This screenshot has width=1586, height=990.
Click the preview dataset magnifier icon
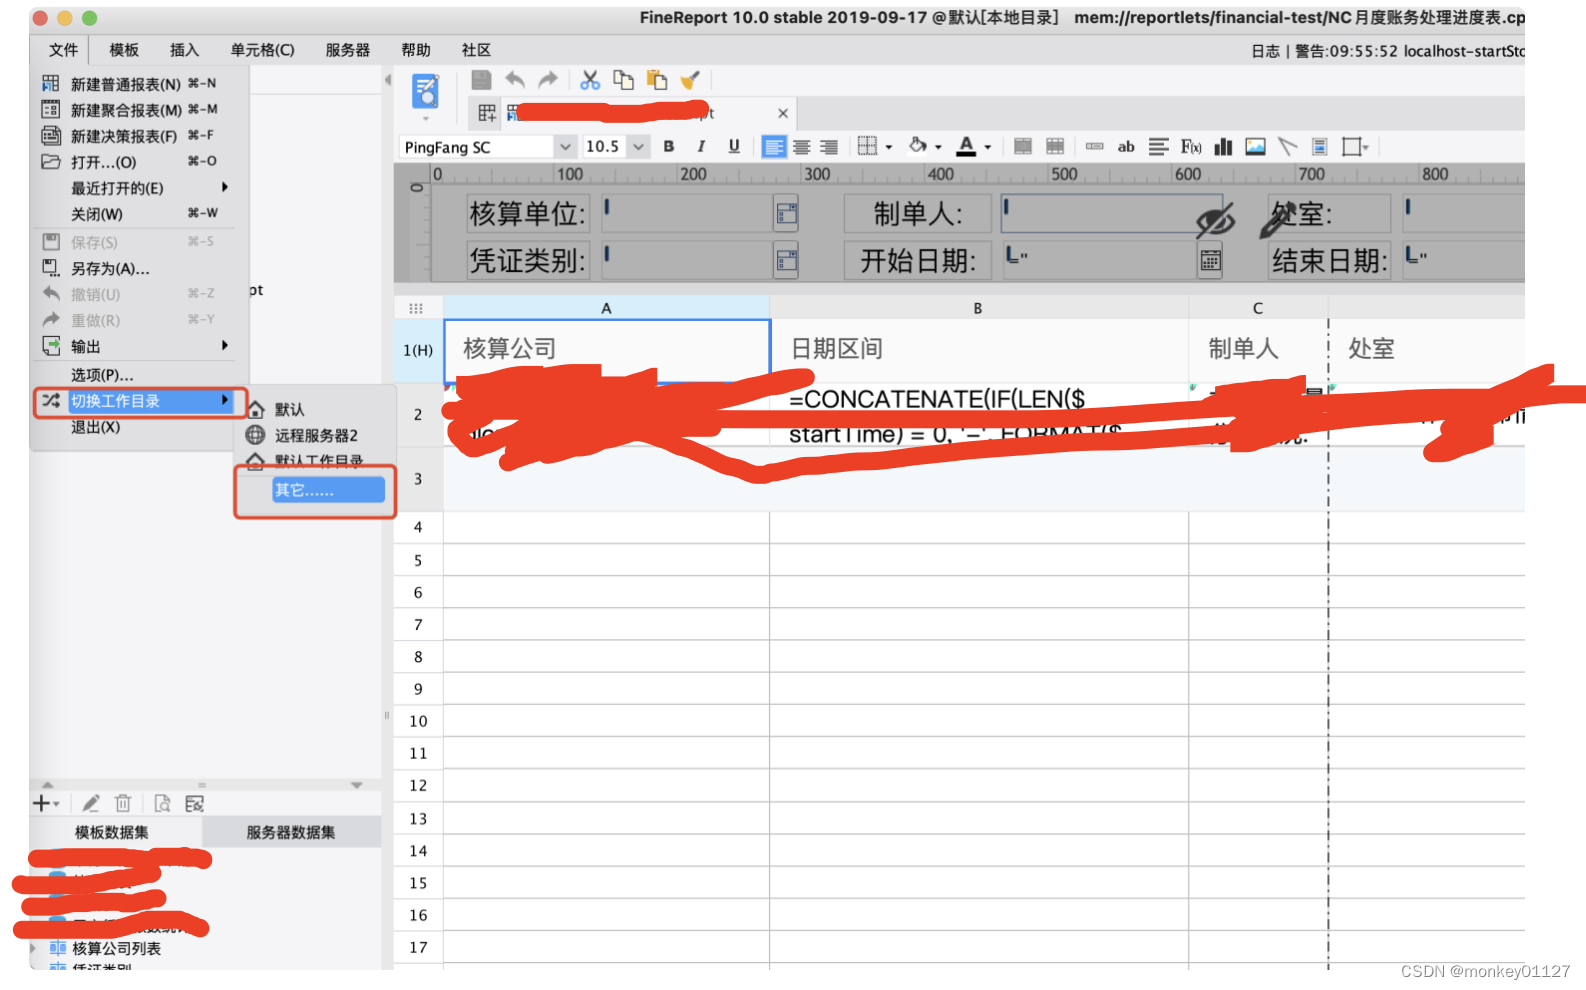coord(162,804)
